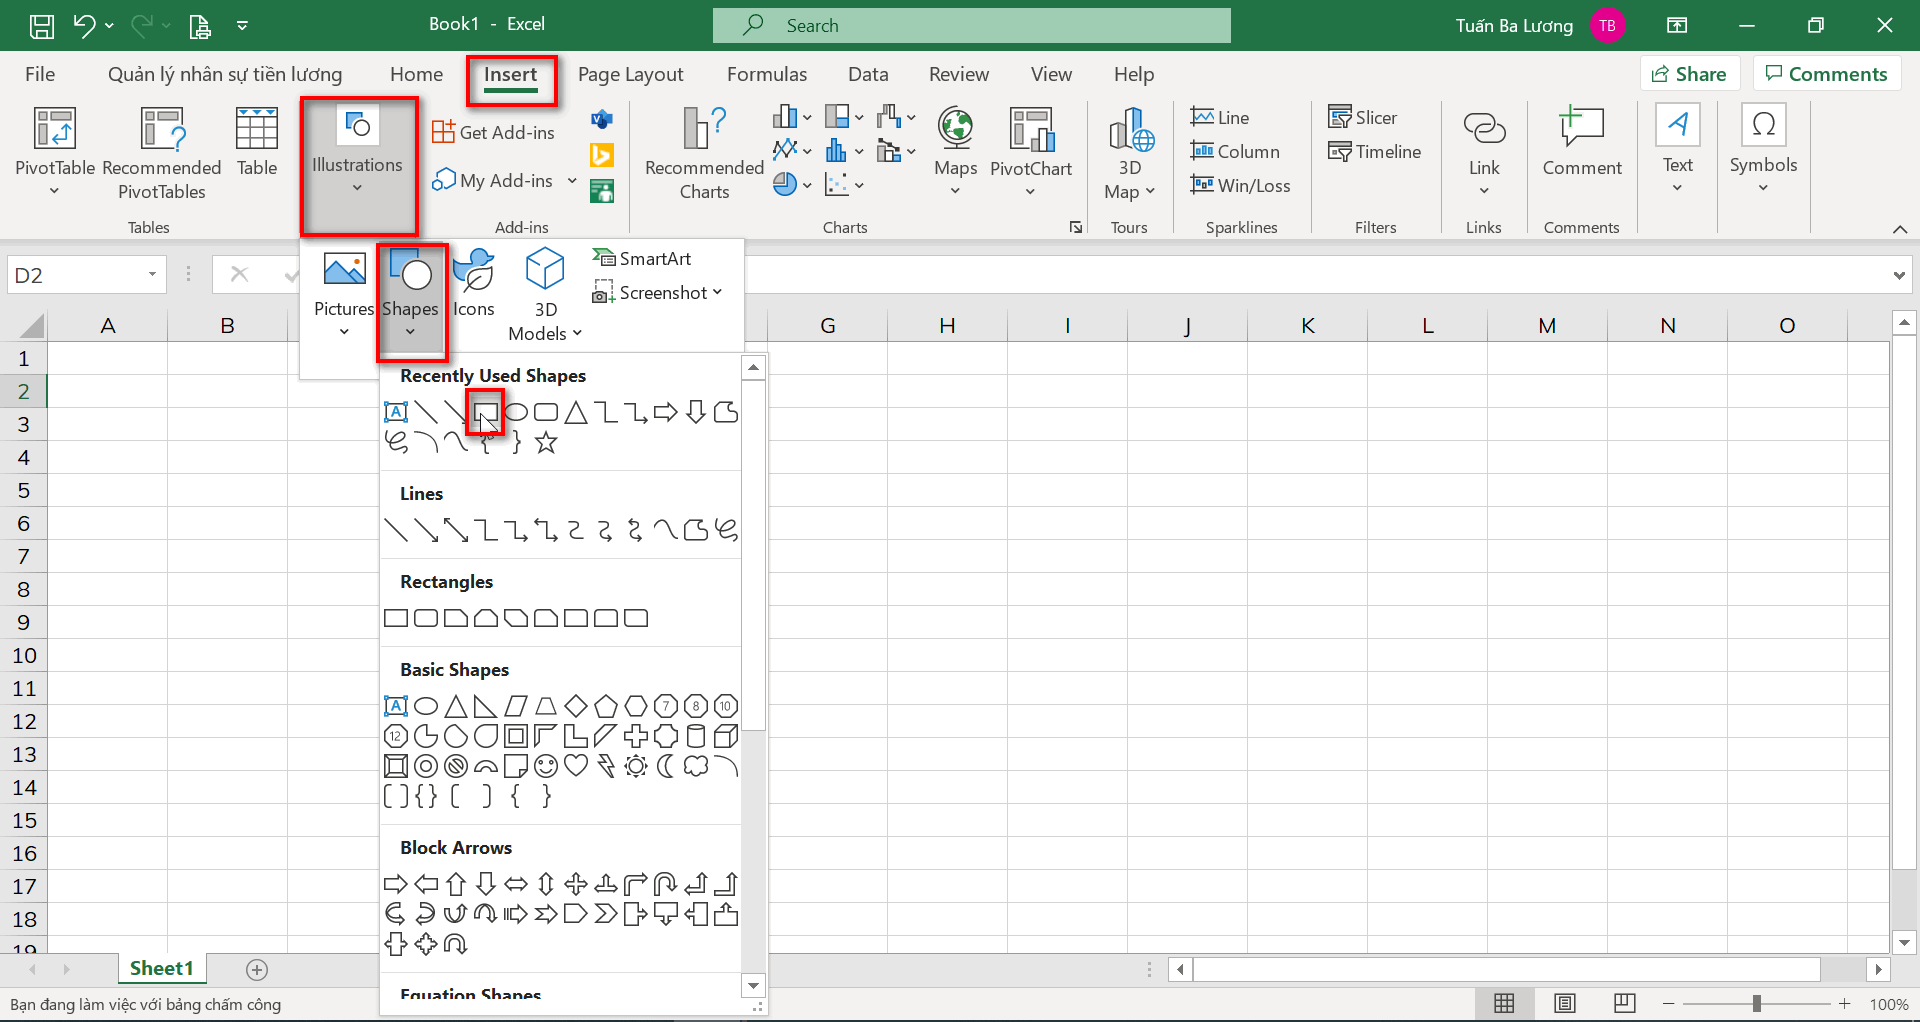Expand the Shapes dropdown
1920x1022 pixels.
tap(410, 332)
